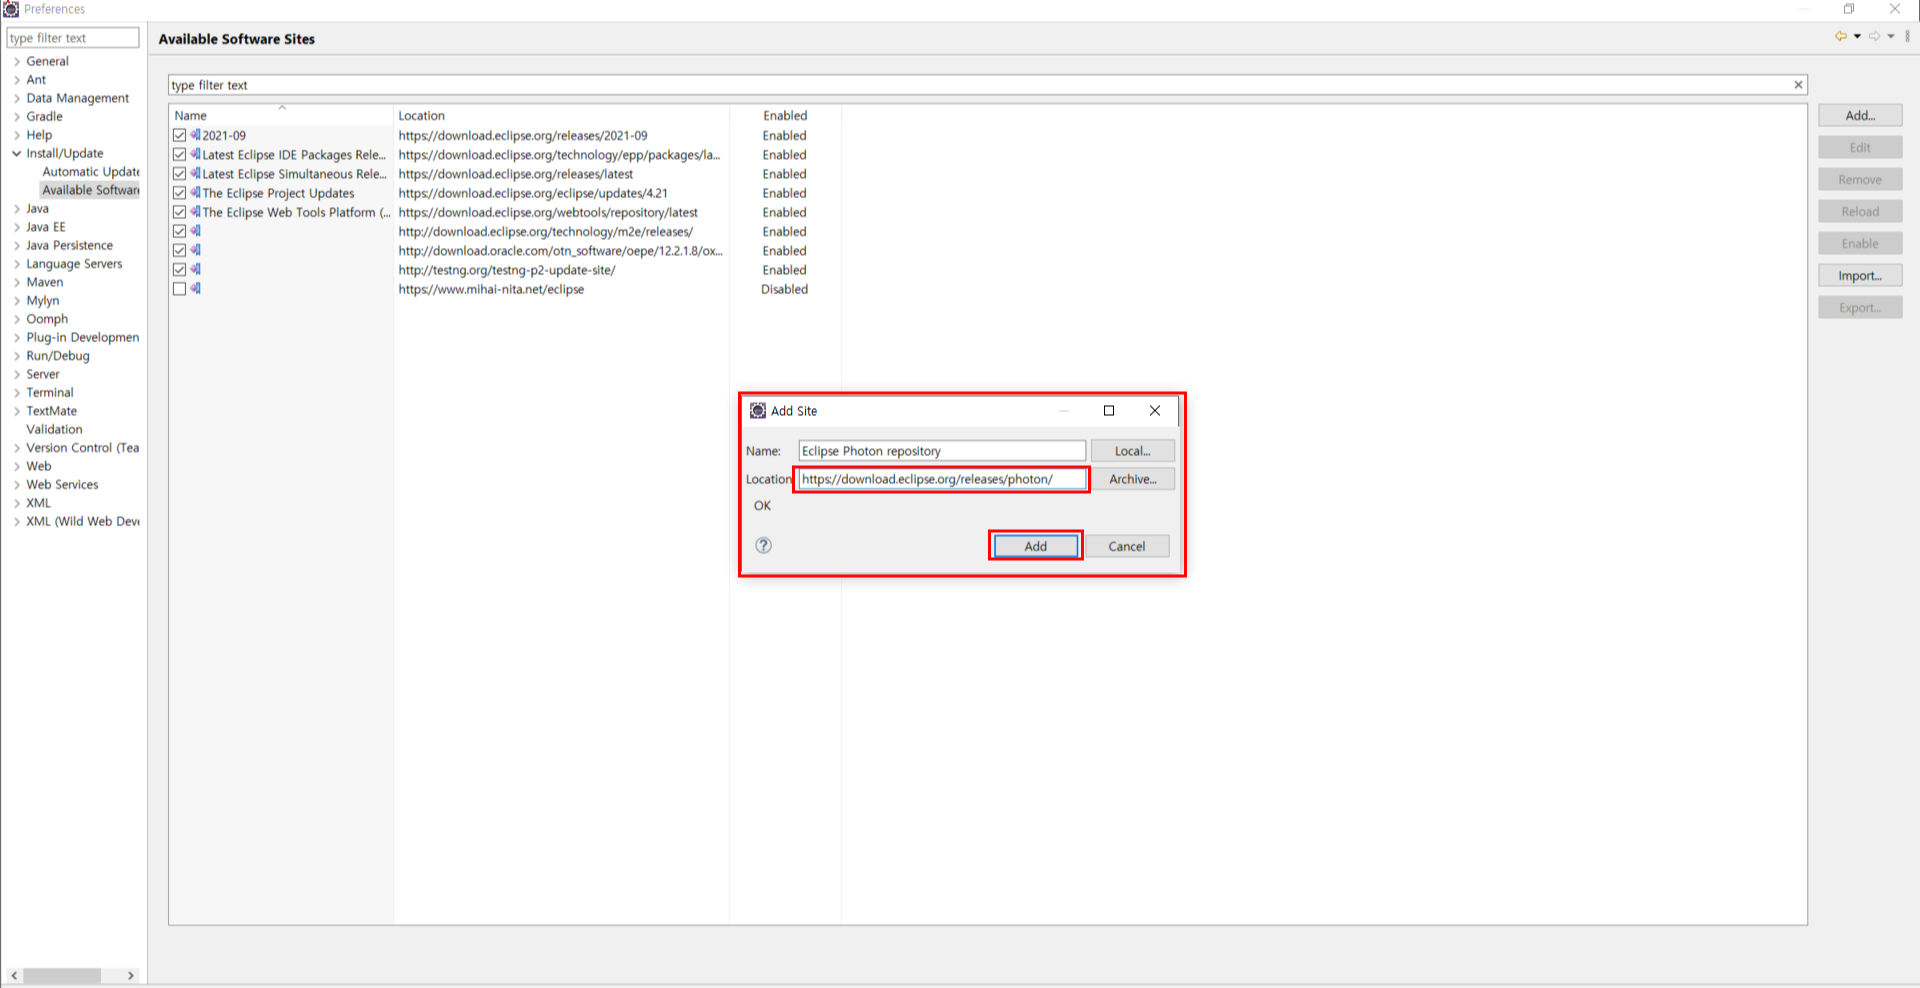Sort sites by the Location column header
Image resolution: width=1920 pixels, height=988 pixels.
(x=561, y=115)
